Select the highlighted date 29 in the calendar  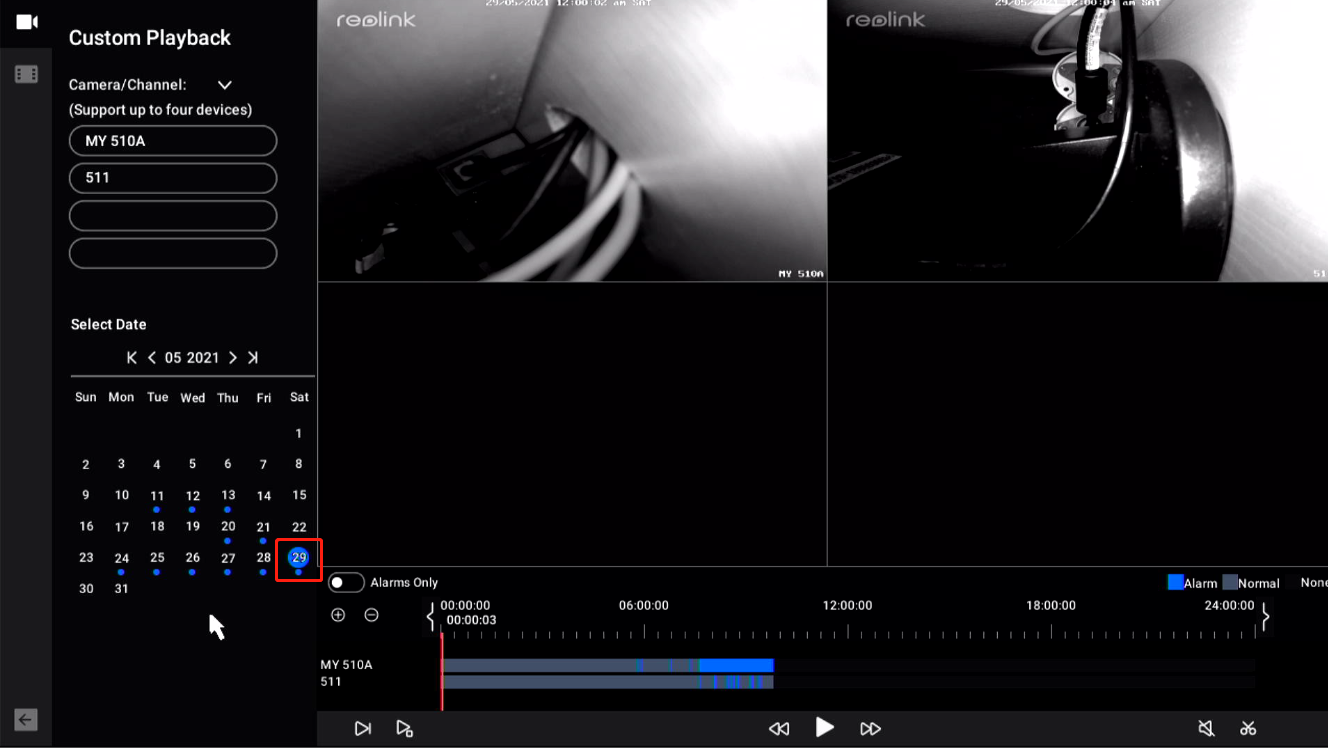299,557
